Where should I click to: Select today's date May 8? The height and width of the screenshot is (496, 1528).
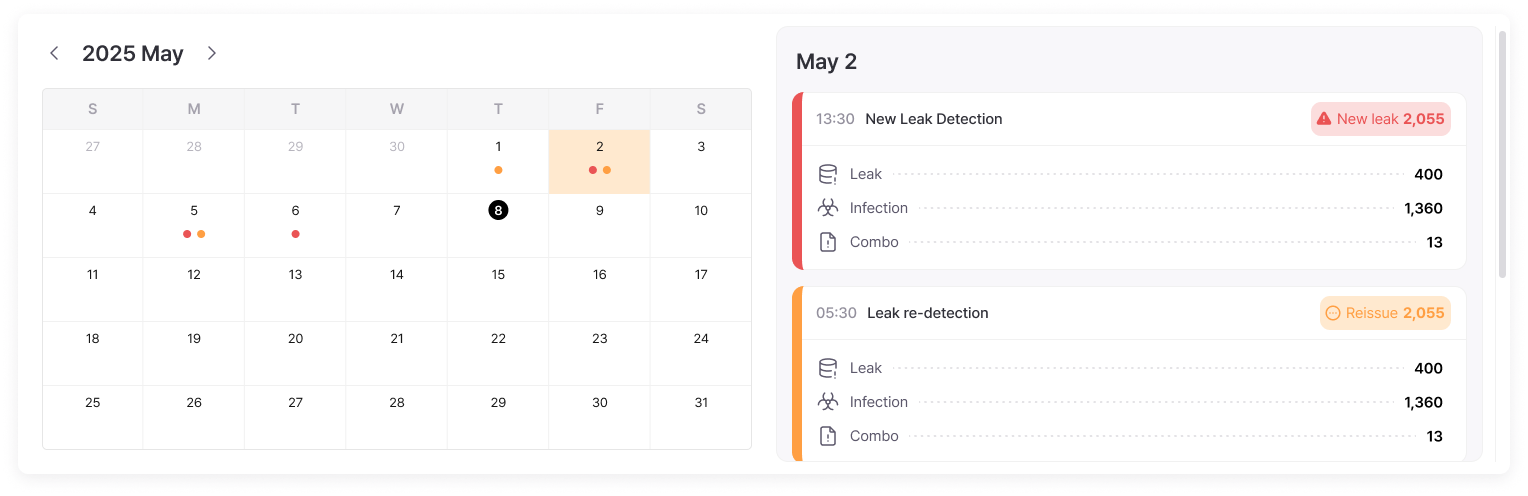coord(498,210)
